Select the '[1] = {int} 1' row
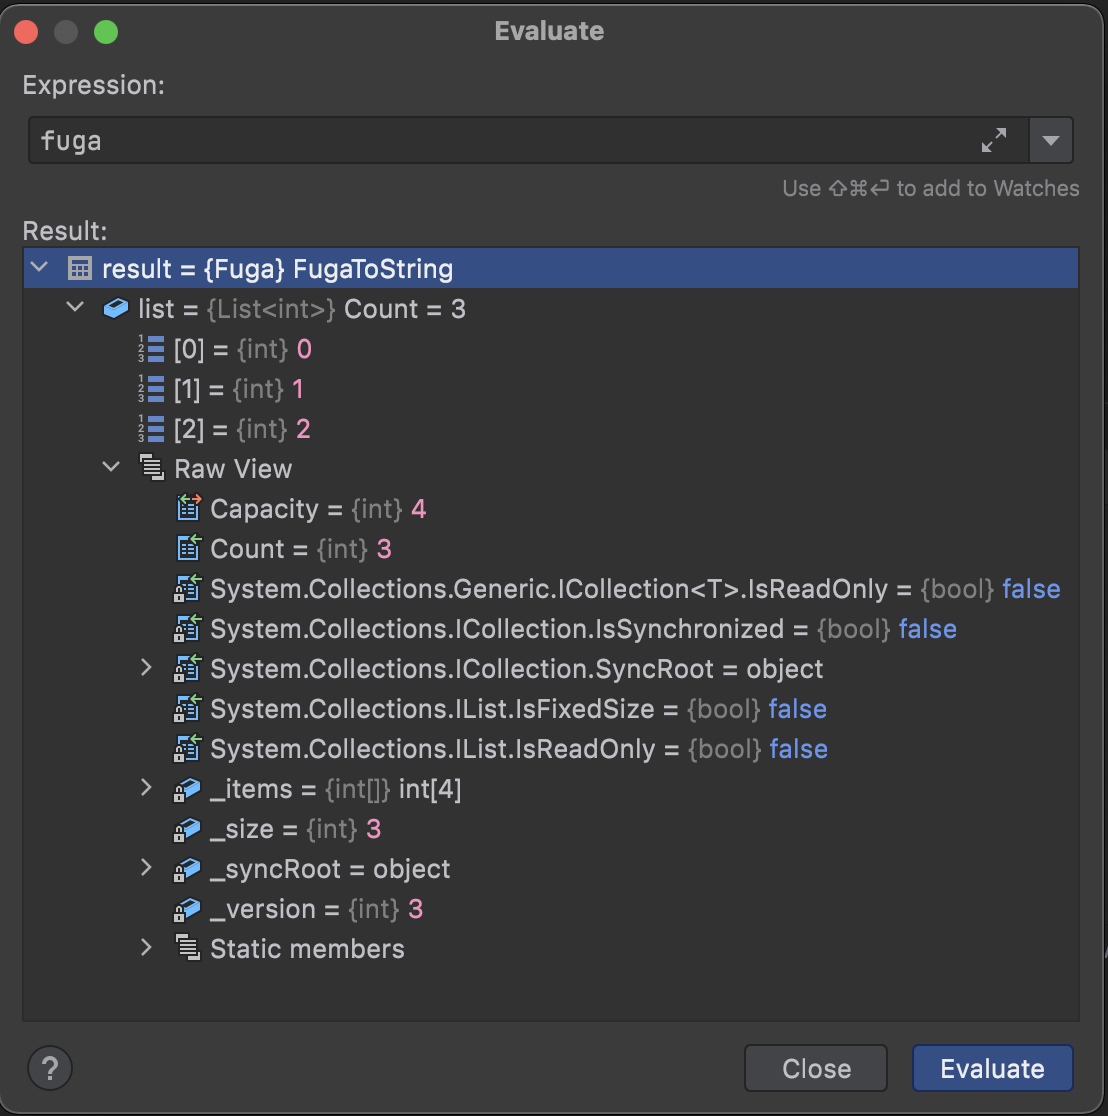 point(551,389)
